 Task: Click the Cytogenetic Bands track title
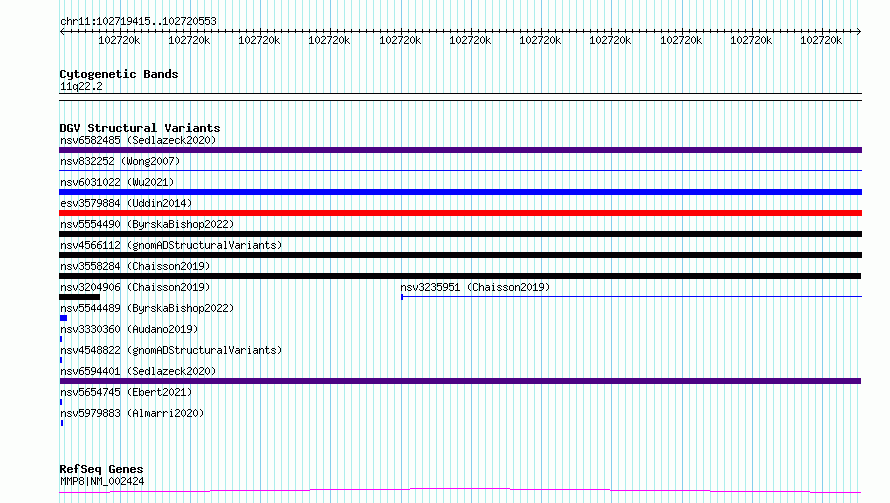(119, 74)
